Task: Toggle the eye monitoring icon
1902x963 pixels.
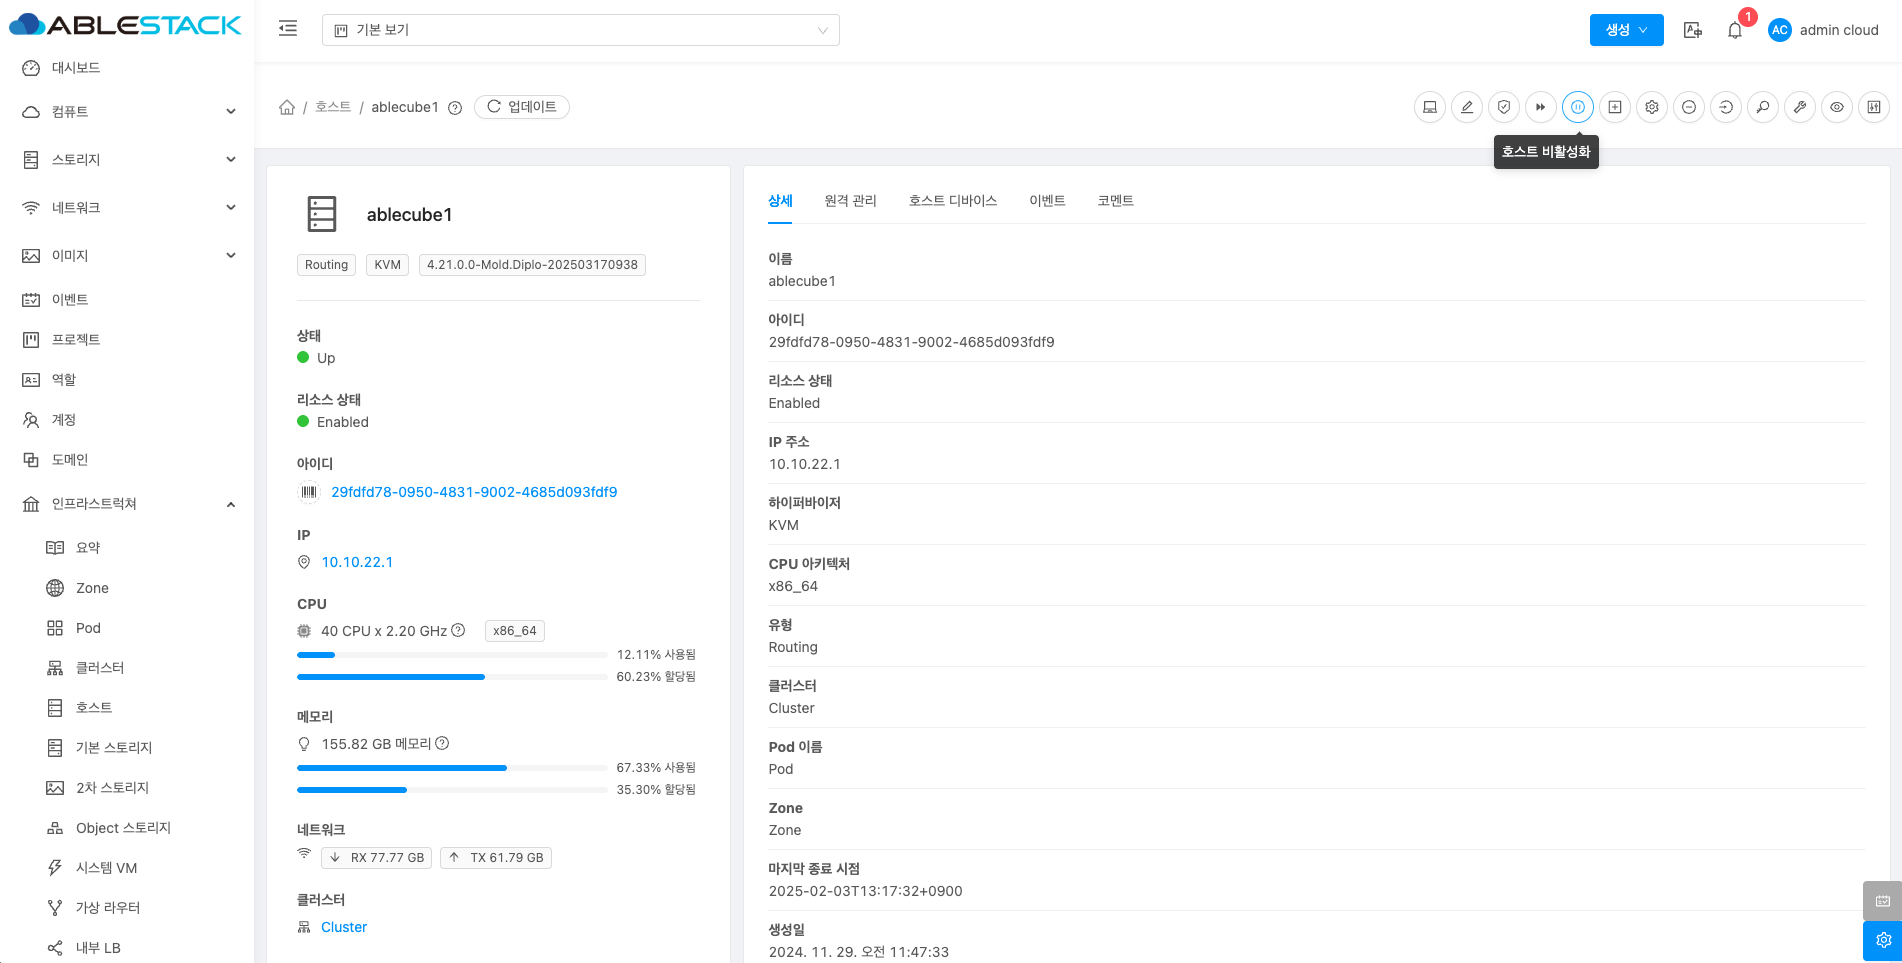Action: pos(1836,107)
